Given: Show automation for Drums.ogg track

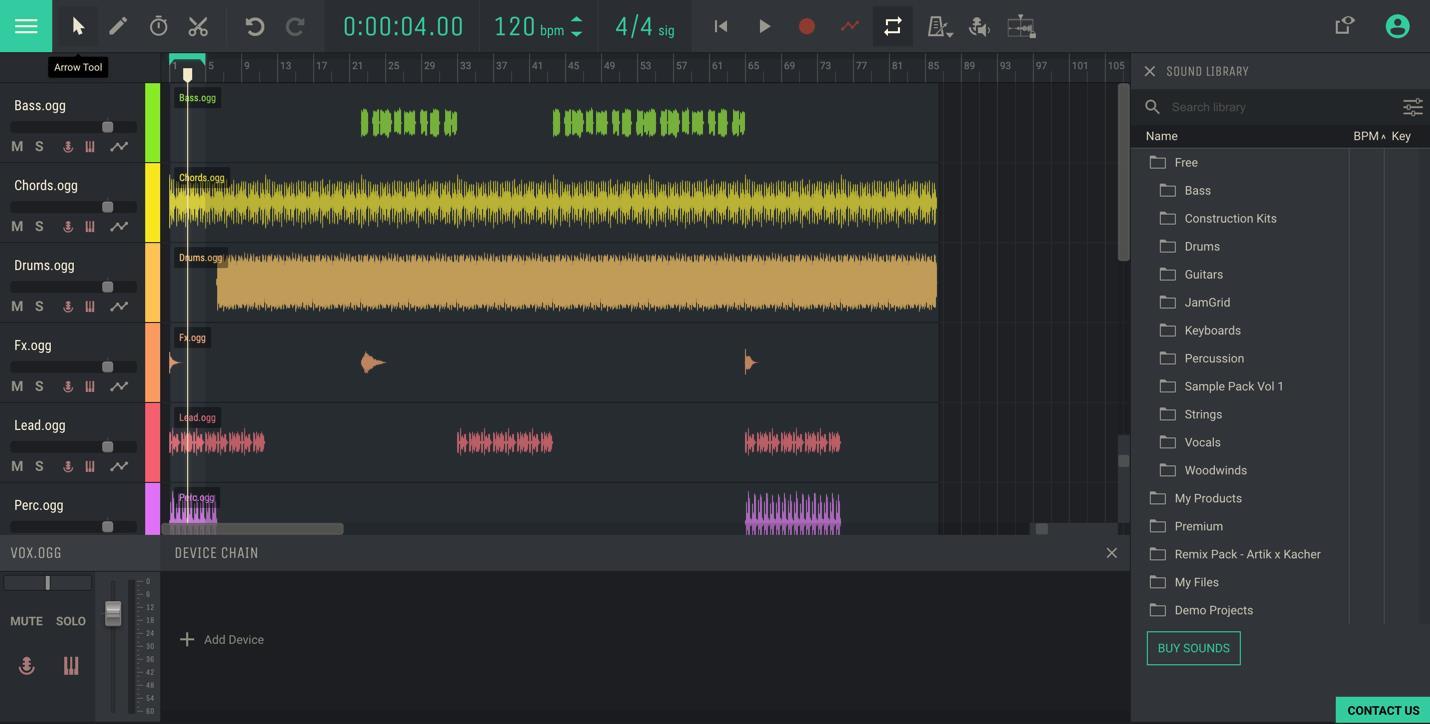Looking at the screenshot, I should point(119,306).
